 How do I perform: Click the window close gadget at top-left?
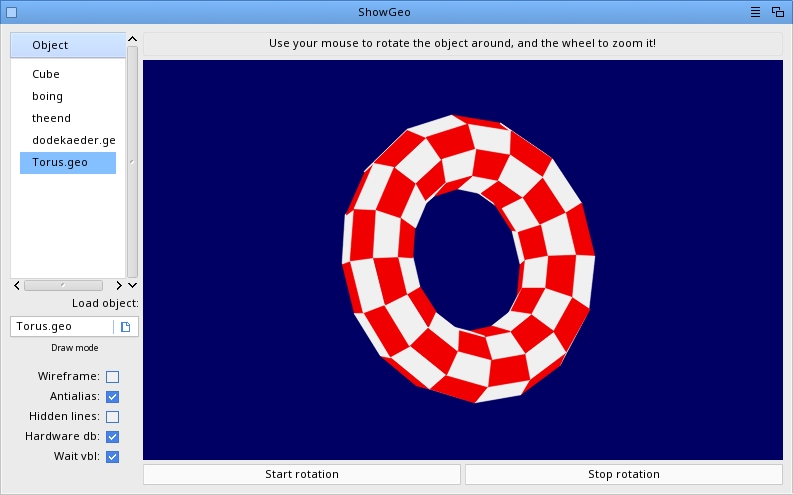coord(11,12)
